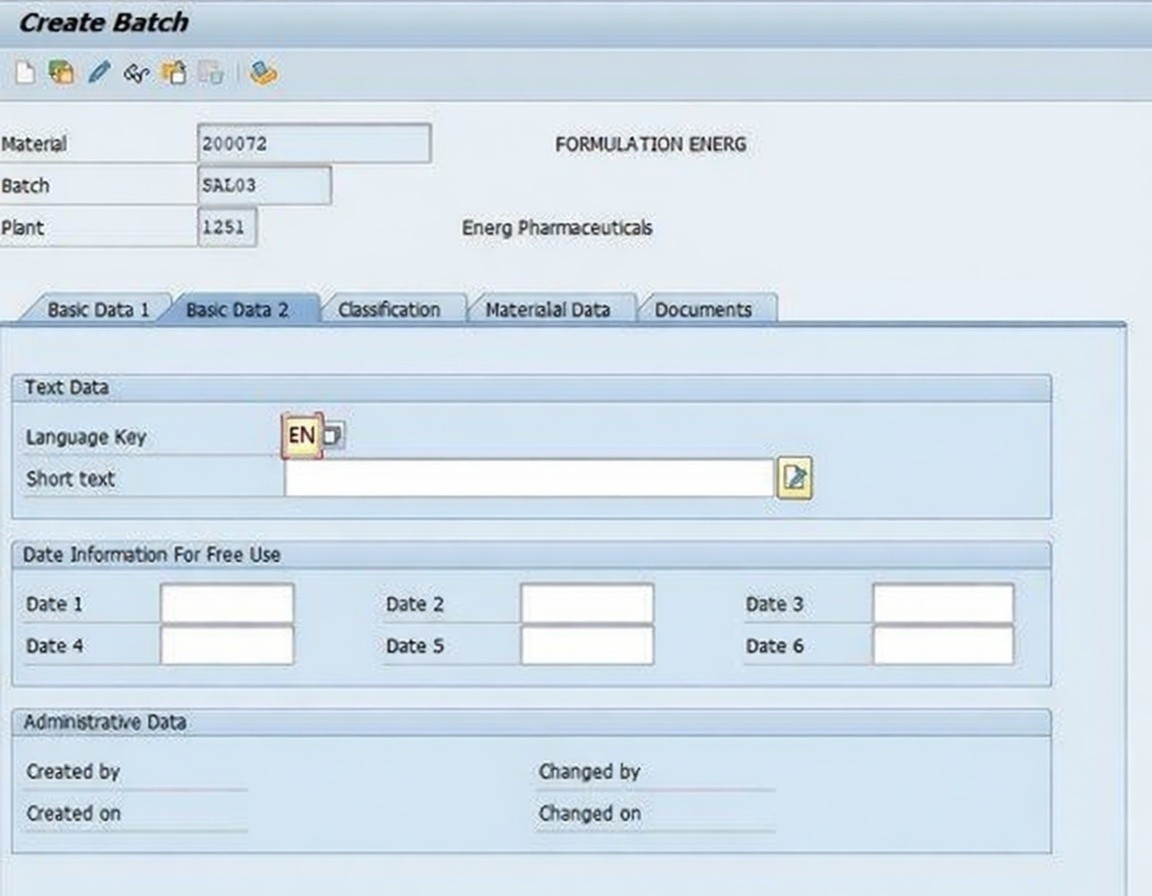Click the Date 2 input box

click(587, 604)
